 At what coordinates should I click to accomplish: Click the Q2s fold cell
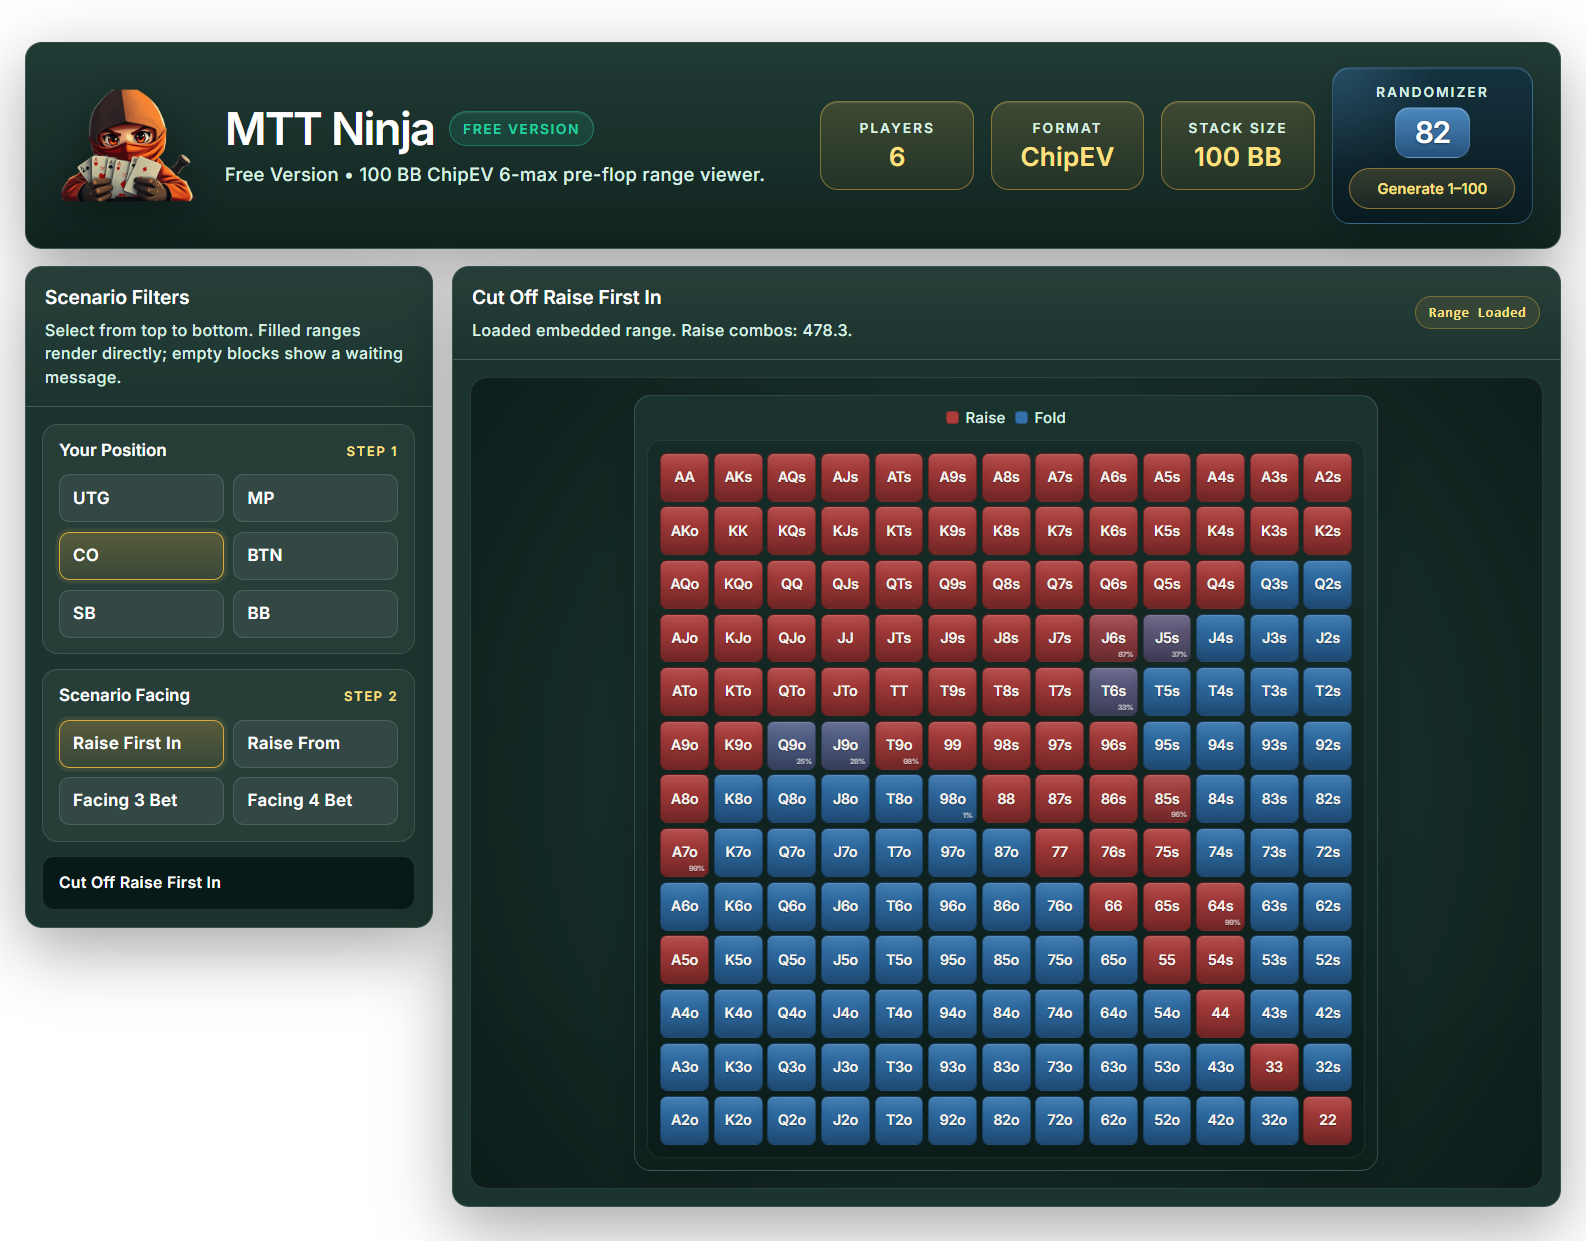tap(1327, 584)
